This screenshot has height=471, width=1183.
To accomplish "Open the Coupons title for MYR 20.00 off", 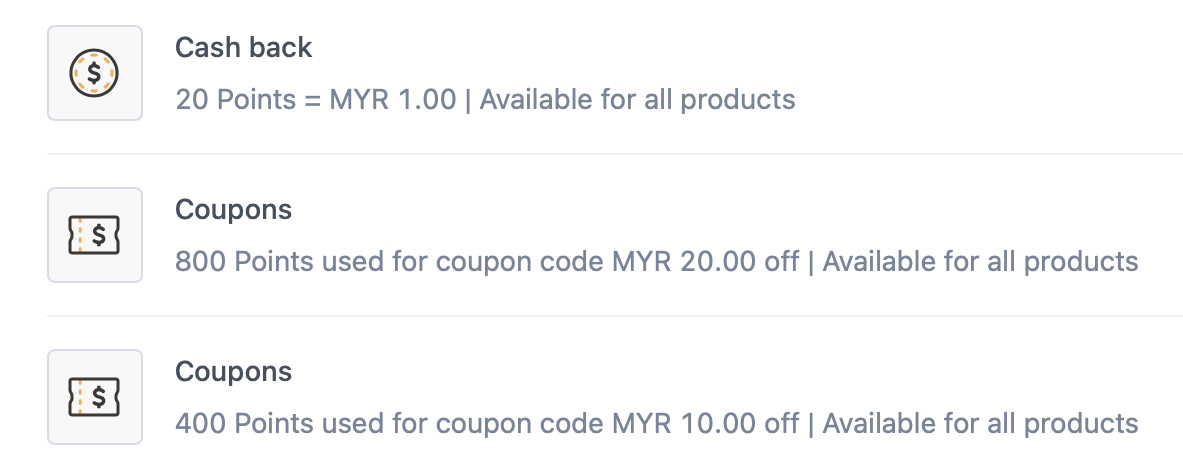I will coord(234,209).
